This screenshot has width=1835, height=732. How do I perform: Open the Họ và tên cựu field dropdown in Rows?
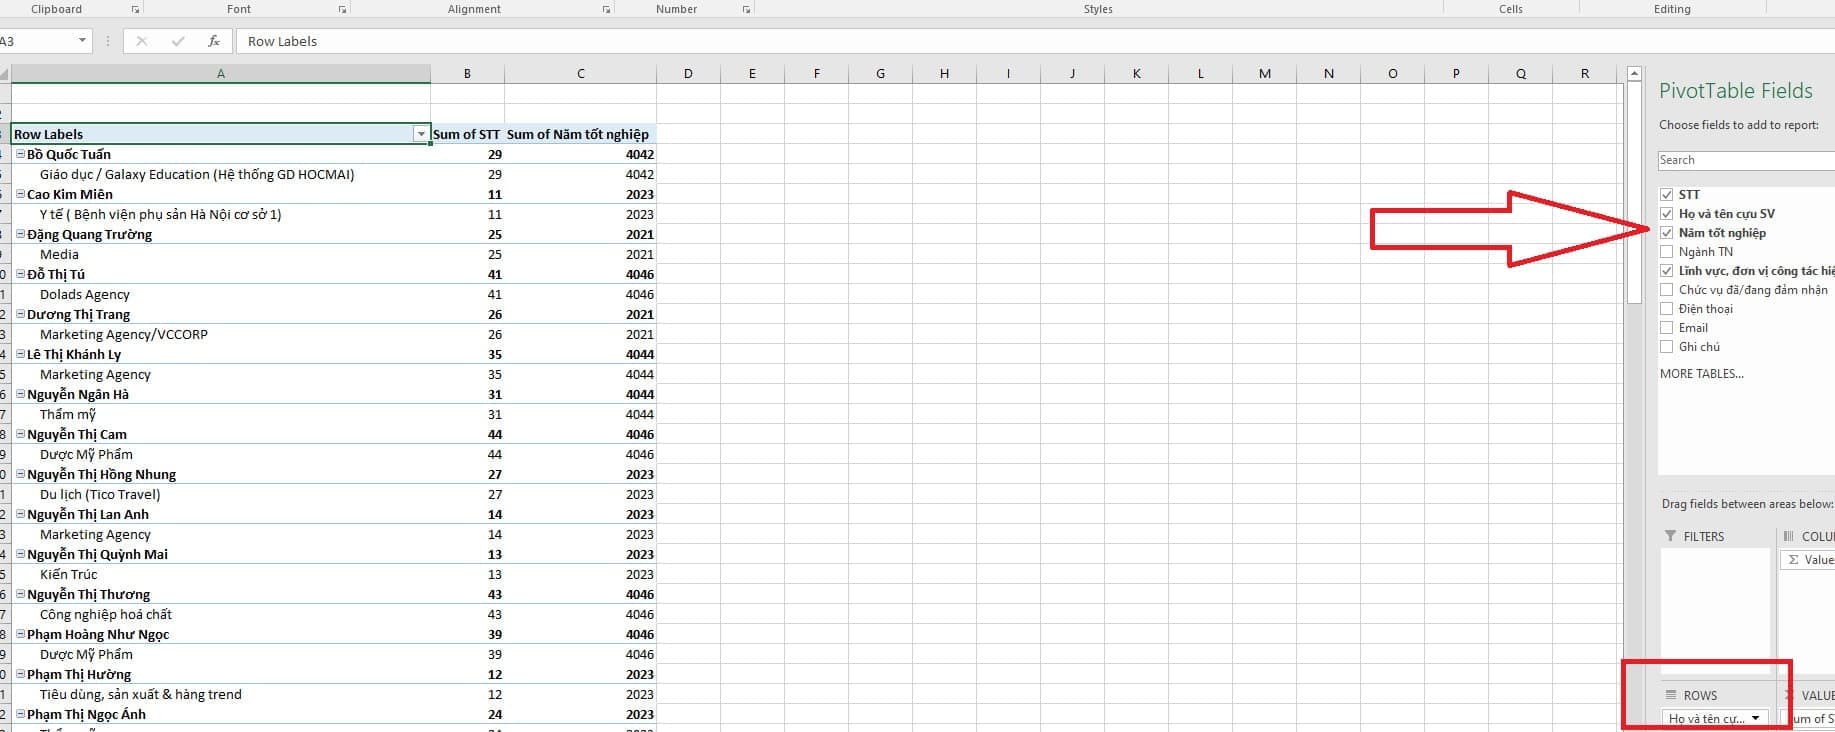1755,718
